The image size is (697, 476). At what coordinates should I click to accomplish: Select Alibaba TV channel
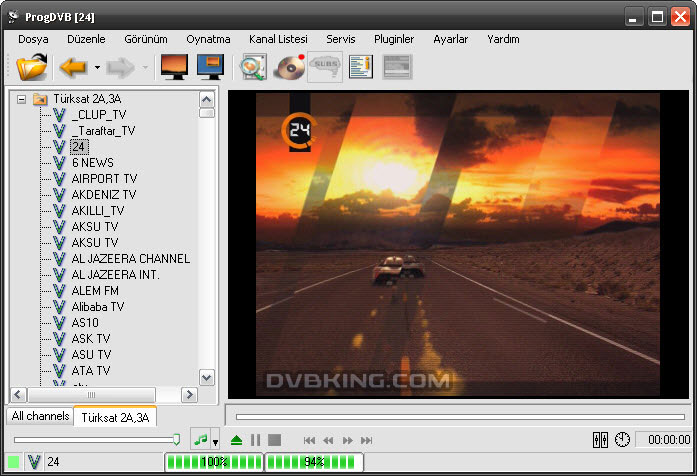(98, 307)
